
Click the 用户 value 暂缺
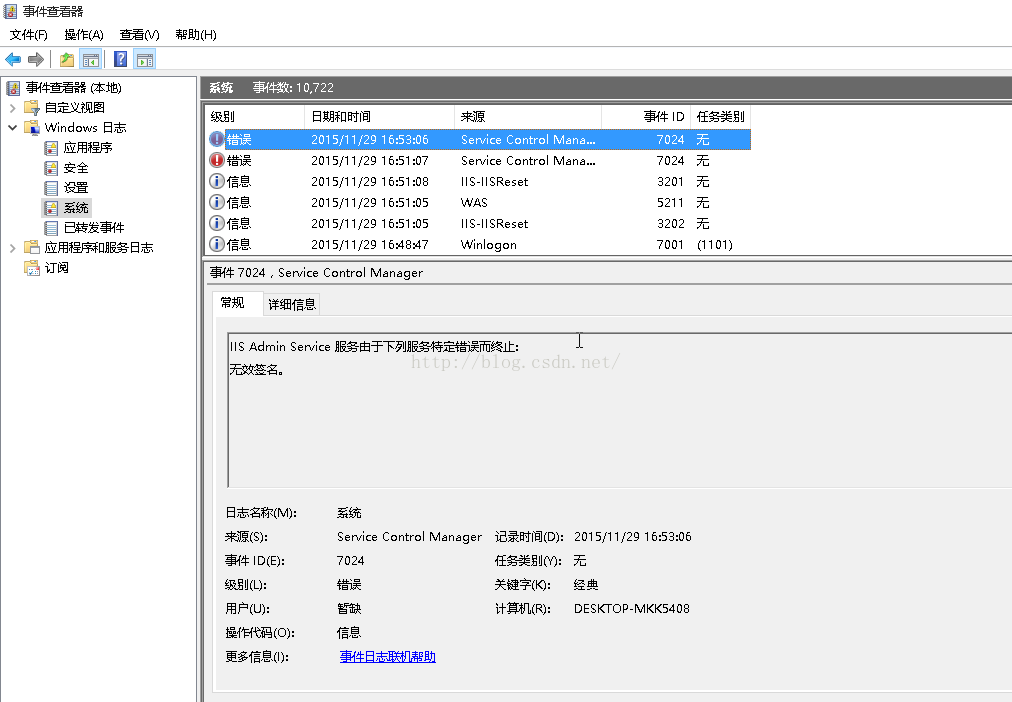(x=349, y=608)
